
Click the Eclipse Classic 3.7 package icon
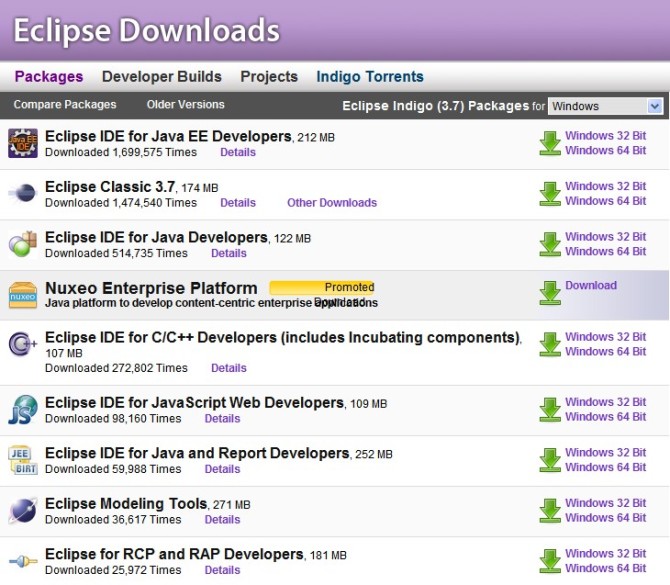tap(23, 193)
